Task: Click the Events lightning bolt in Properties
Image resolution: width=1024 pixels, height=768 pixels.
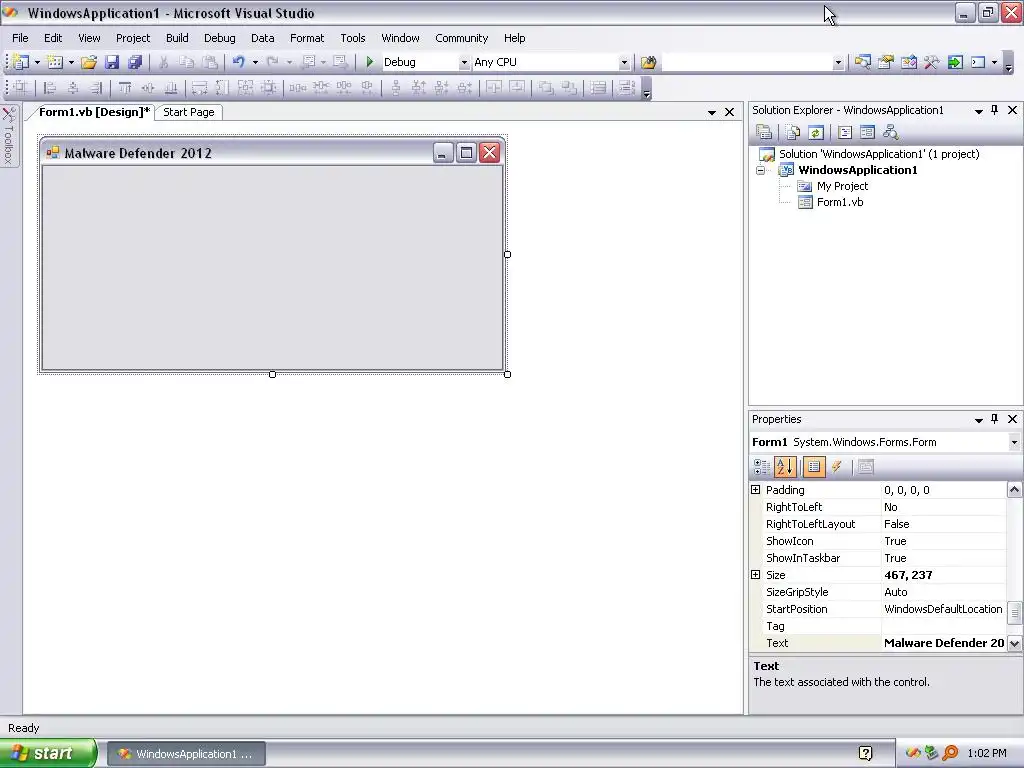Action: (x=837, y=466)
